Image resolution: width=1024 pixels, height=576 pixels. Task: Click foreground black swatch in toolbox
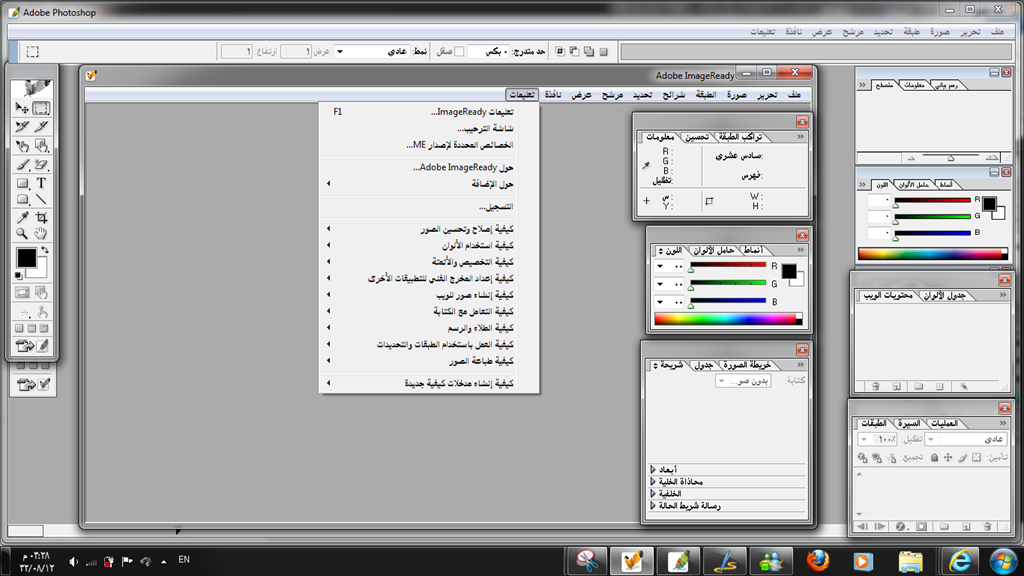click(x=26, y=258)
